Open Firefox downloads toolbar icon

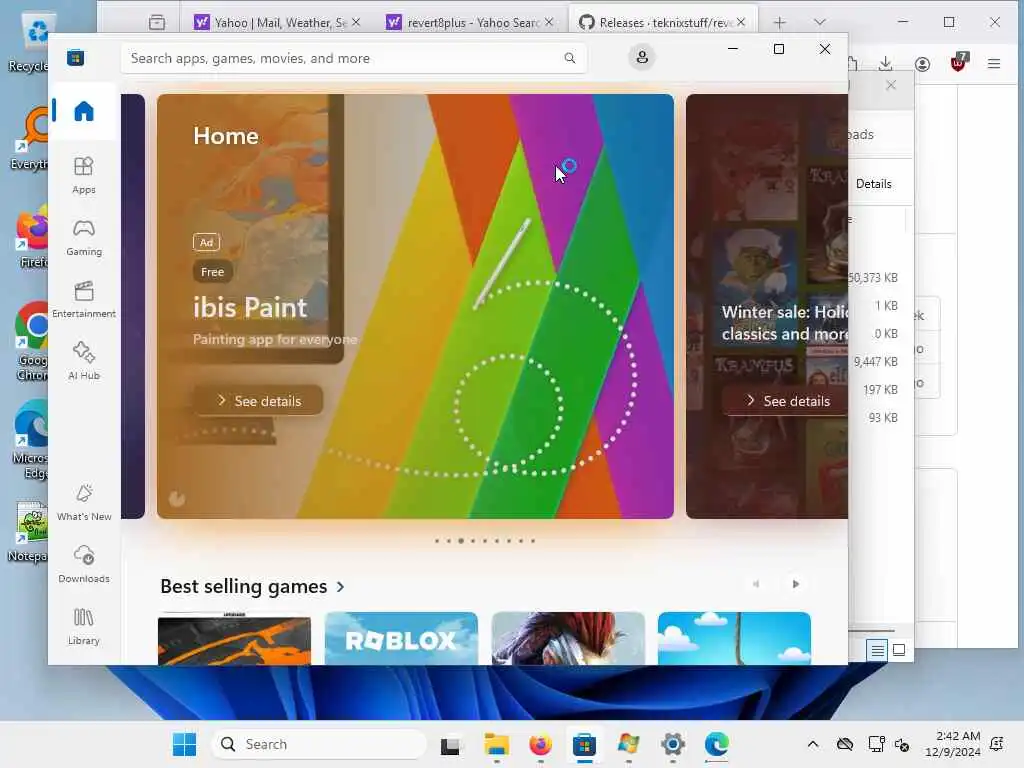pos(886,63)
